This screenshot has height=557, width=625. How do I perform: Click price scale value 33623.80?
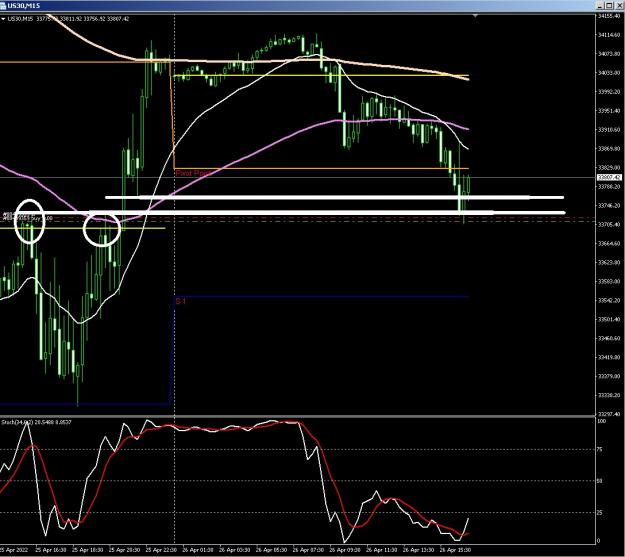[609, 262]
